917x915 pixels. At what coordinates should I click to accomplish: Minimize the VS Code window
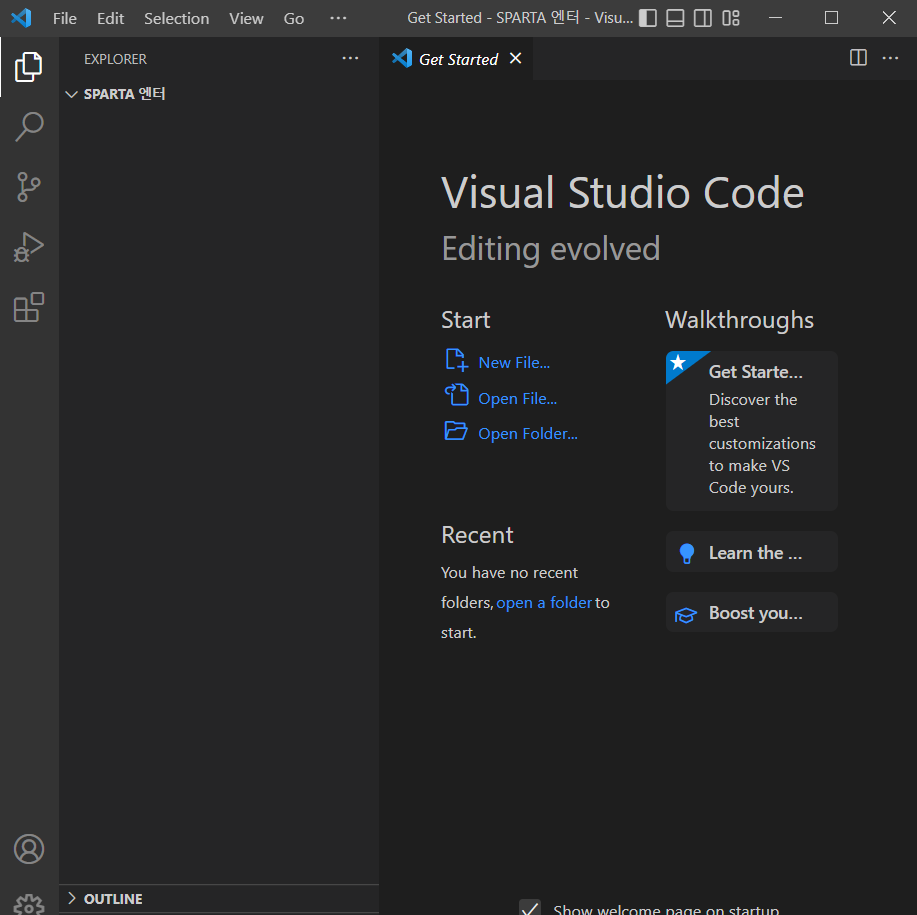click(x=775, y=18)
